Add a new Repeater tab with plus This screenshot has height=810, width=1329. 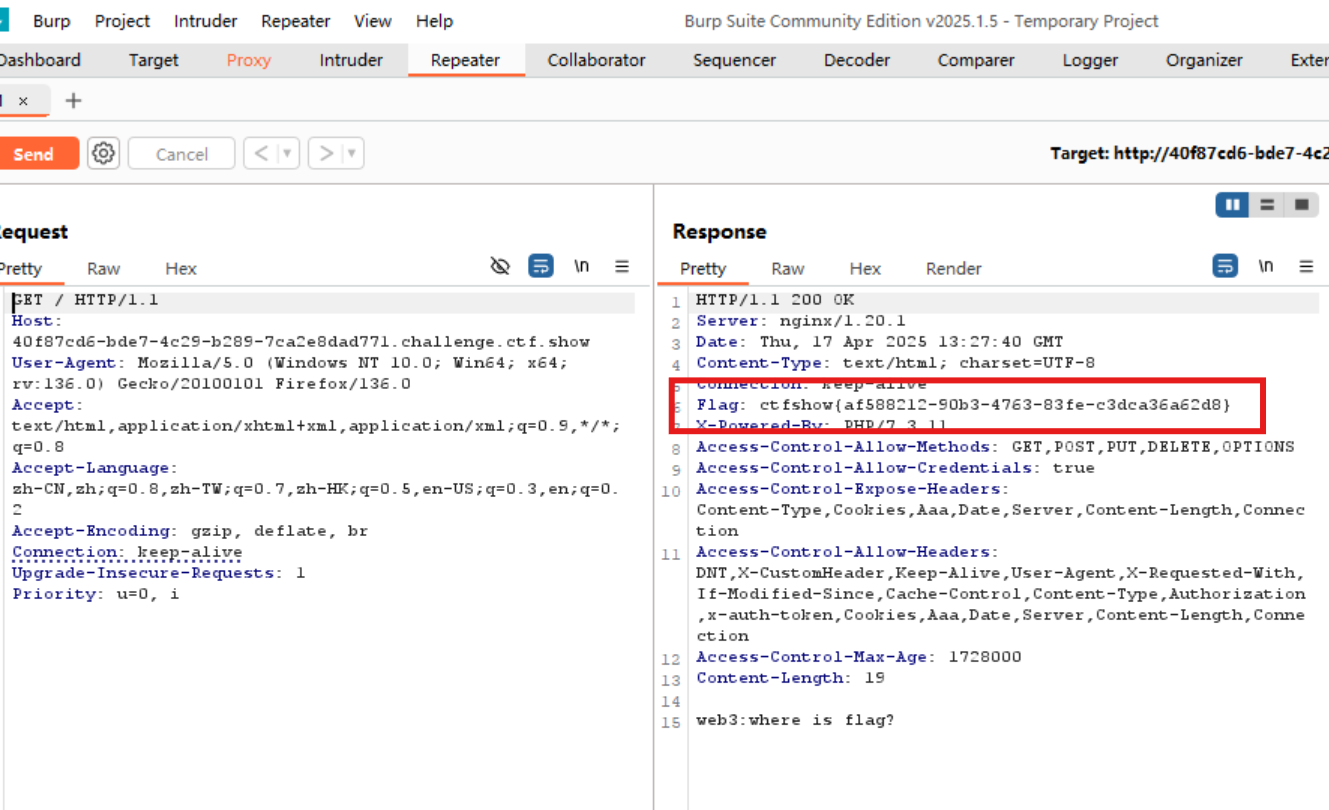point(73,101)
